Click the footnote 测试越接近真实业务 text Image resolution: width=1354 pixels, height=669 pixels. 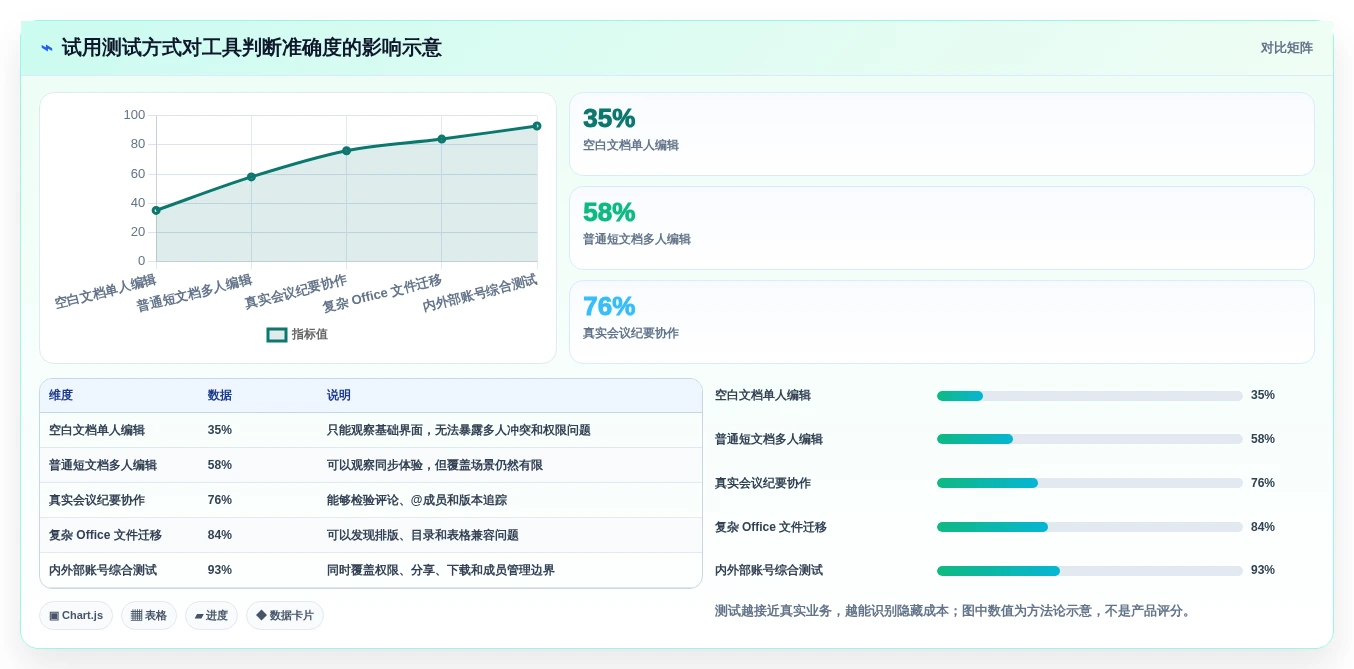(x=955, y=611)
